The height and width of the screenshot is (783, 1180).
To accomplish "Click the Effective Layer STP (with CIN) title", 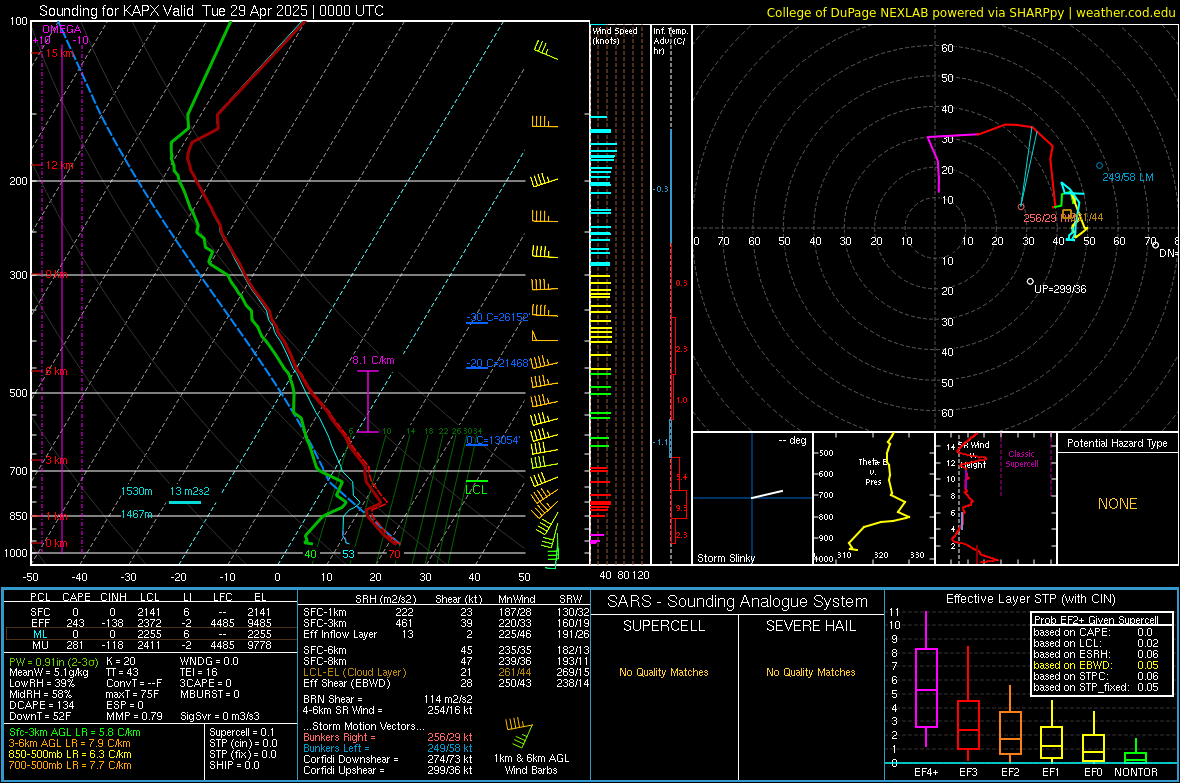I will click(x=1030, y=599).
